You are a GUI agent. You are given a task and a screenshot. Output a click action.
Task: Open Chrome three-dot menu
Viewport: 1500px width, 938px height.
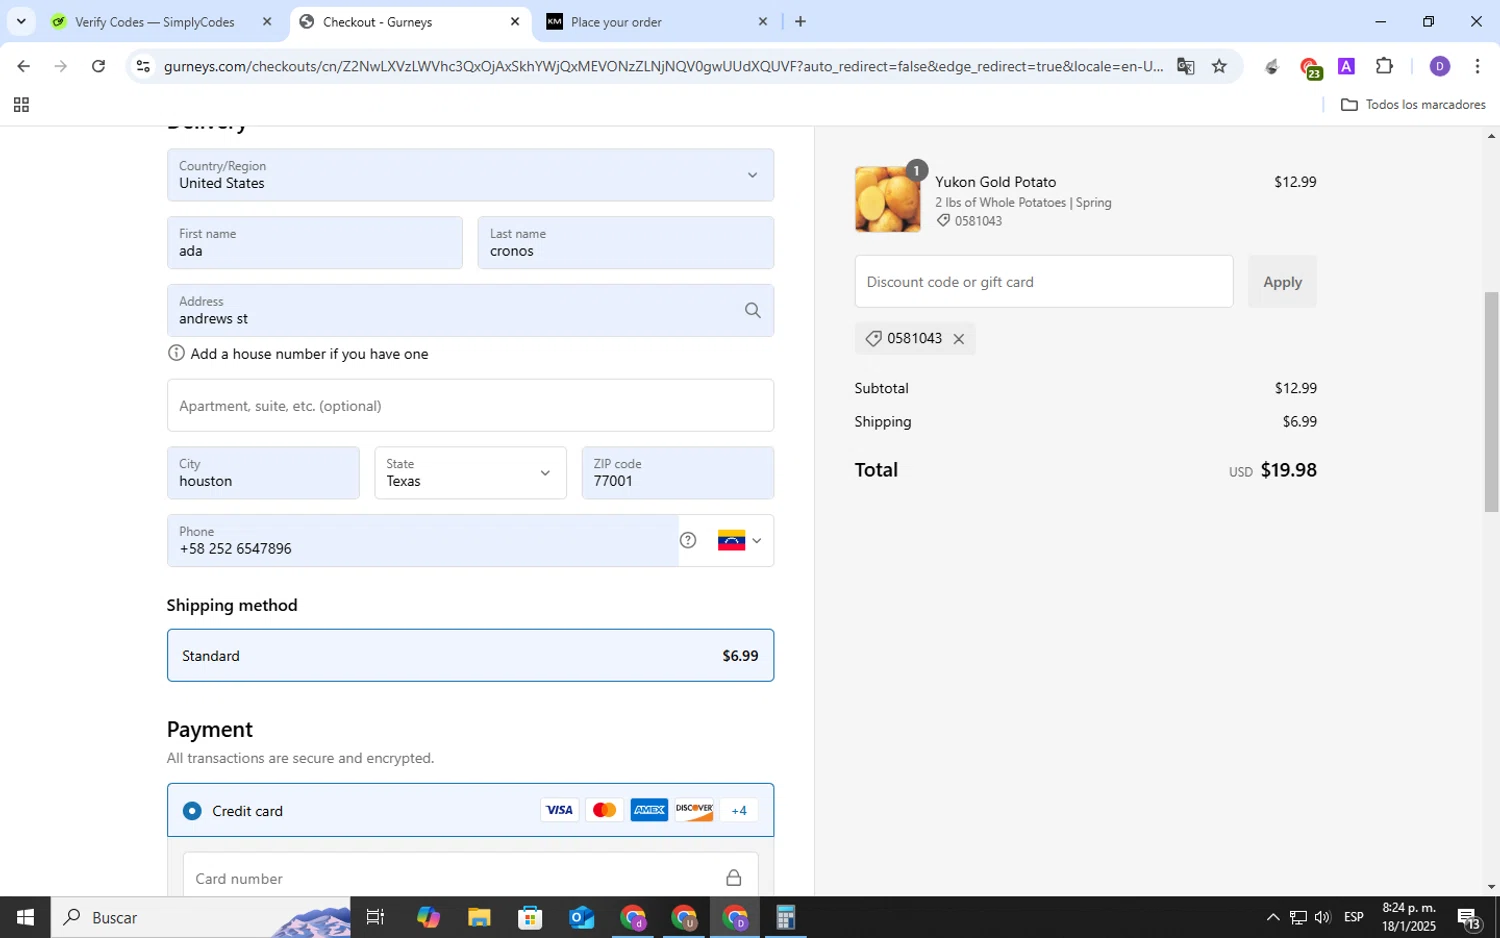pyautogui.click(x=1477, y=67)
